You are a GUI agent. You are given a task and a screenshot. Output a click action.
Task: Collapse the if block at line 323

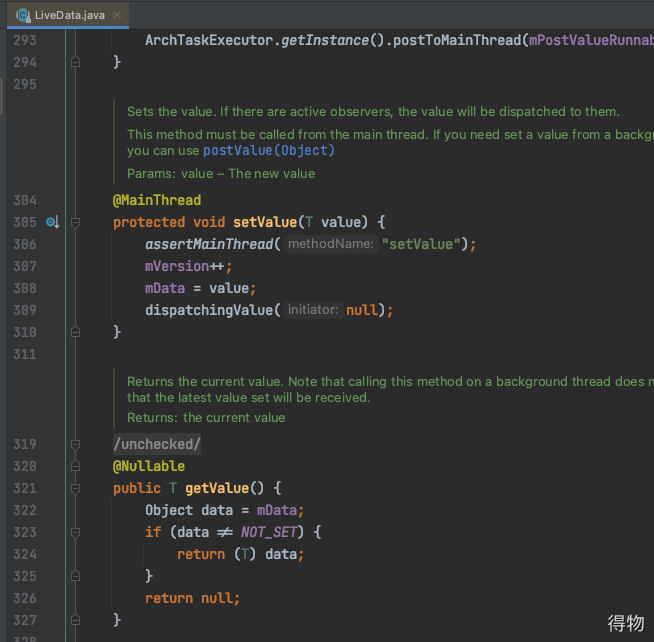click(76, 532)
